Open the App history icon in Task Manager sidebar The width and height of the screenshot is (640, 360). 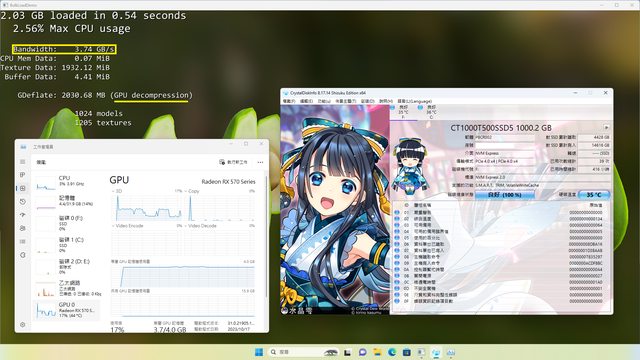coord(23,202)
